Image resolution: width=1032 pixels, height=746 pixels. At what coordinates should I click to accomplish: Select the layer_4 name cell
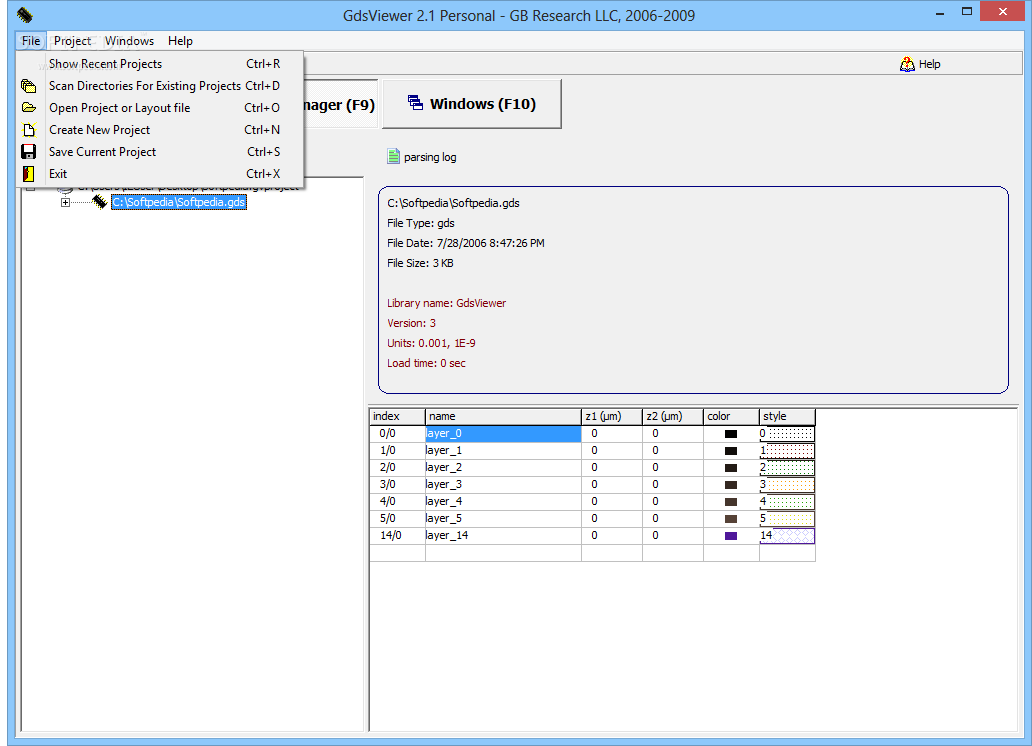coord(503,502)
